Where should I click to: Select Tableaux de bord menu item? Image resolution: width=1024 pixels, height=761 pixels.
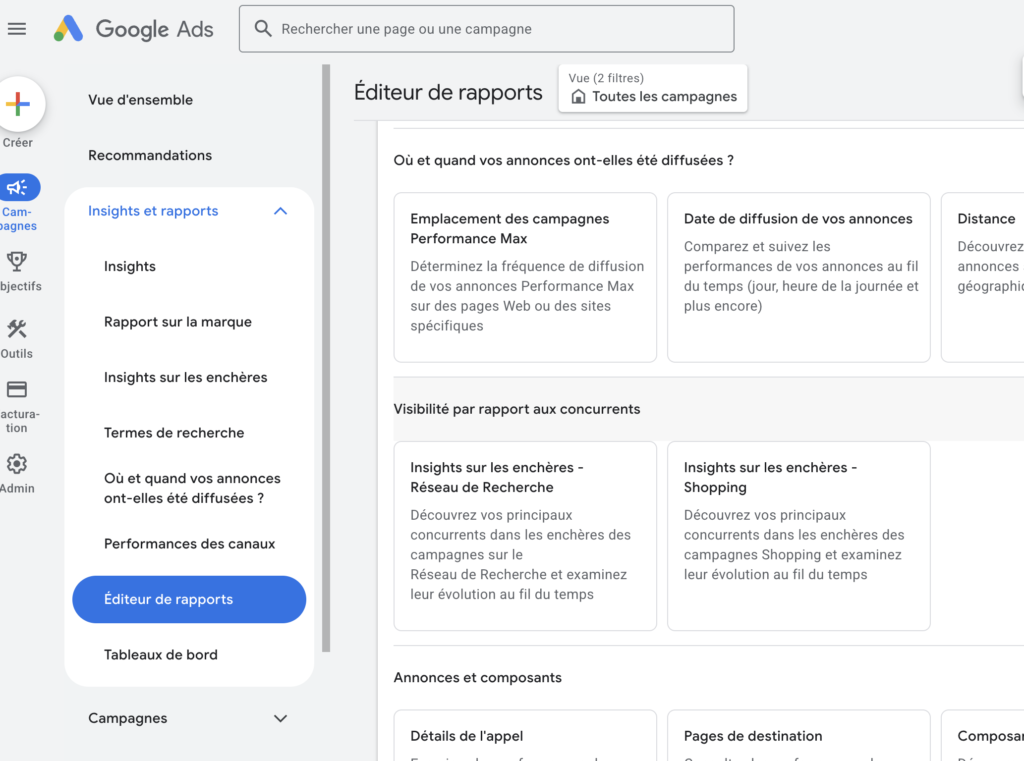tap(161, 655)
